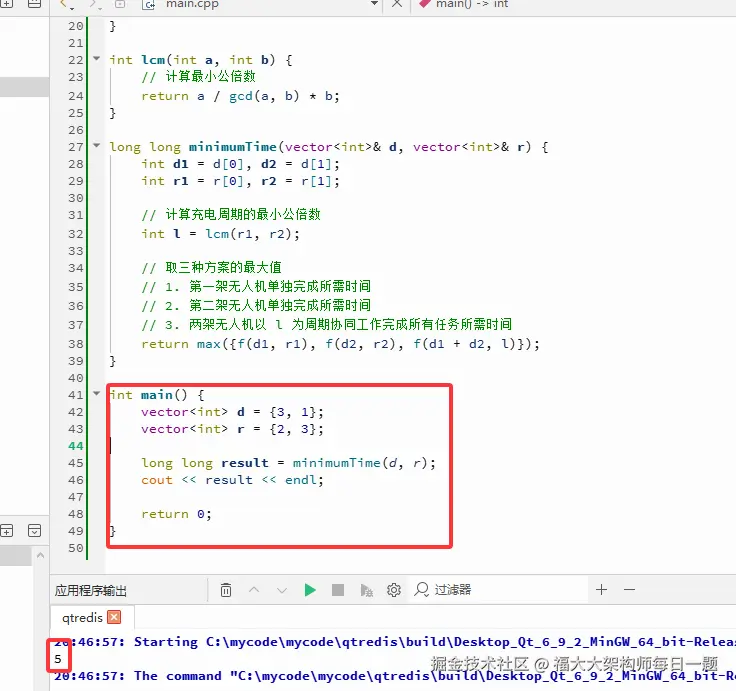Image resolution: width=736 pixels, height=691 pixels.
Task: Click line number 44 in the gutter
Action: coord(76,445)
